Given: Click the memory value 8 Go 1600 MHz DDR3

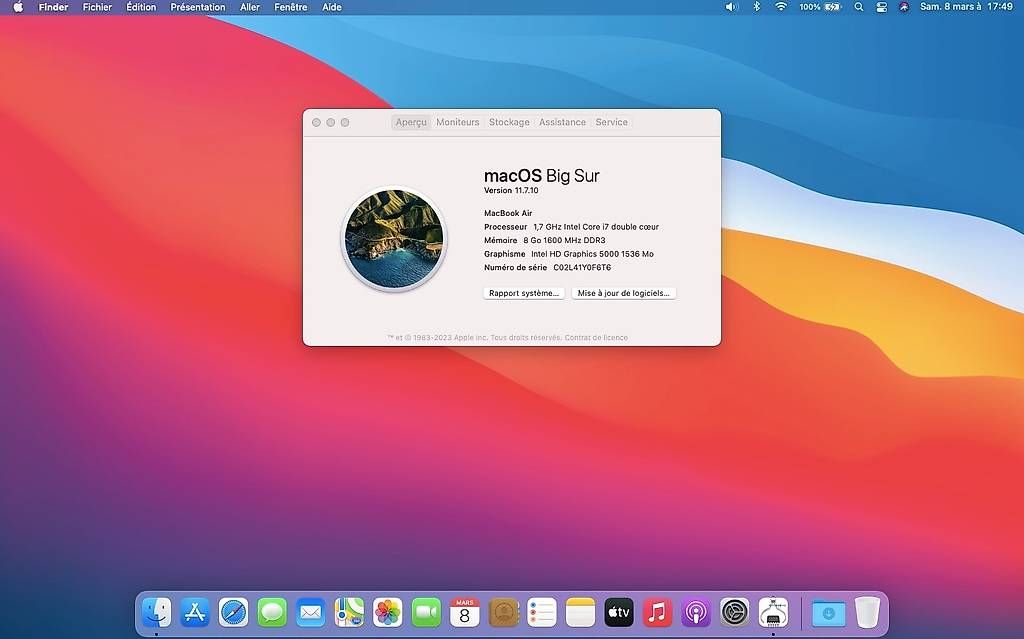Looking at the screenshot, I should tap(564, 240).
